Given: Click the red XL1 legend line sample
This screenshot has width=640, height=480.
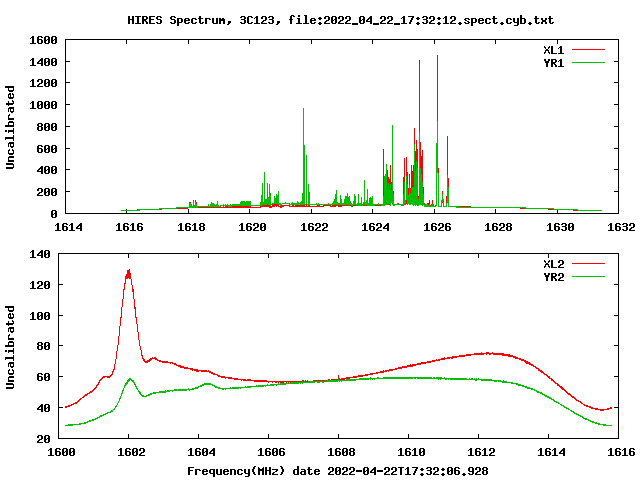Looking at the screenshot, I should [588, 50].
